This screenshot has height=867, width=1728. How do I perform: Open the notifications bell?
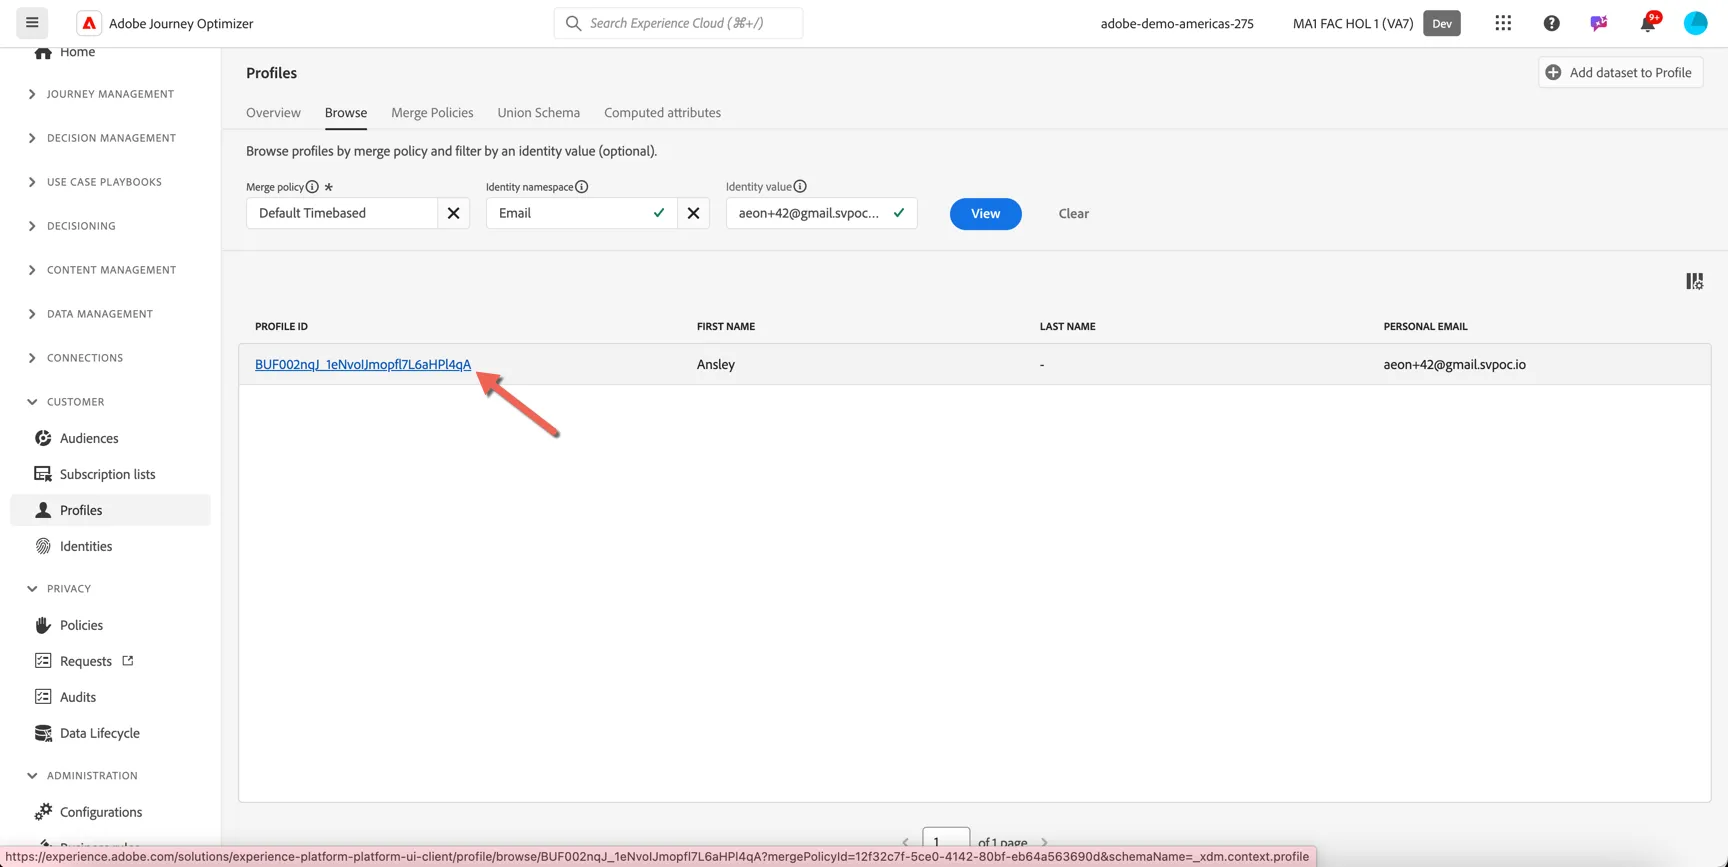1647,23
